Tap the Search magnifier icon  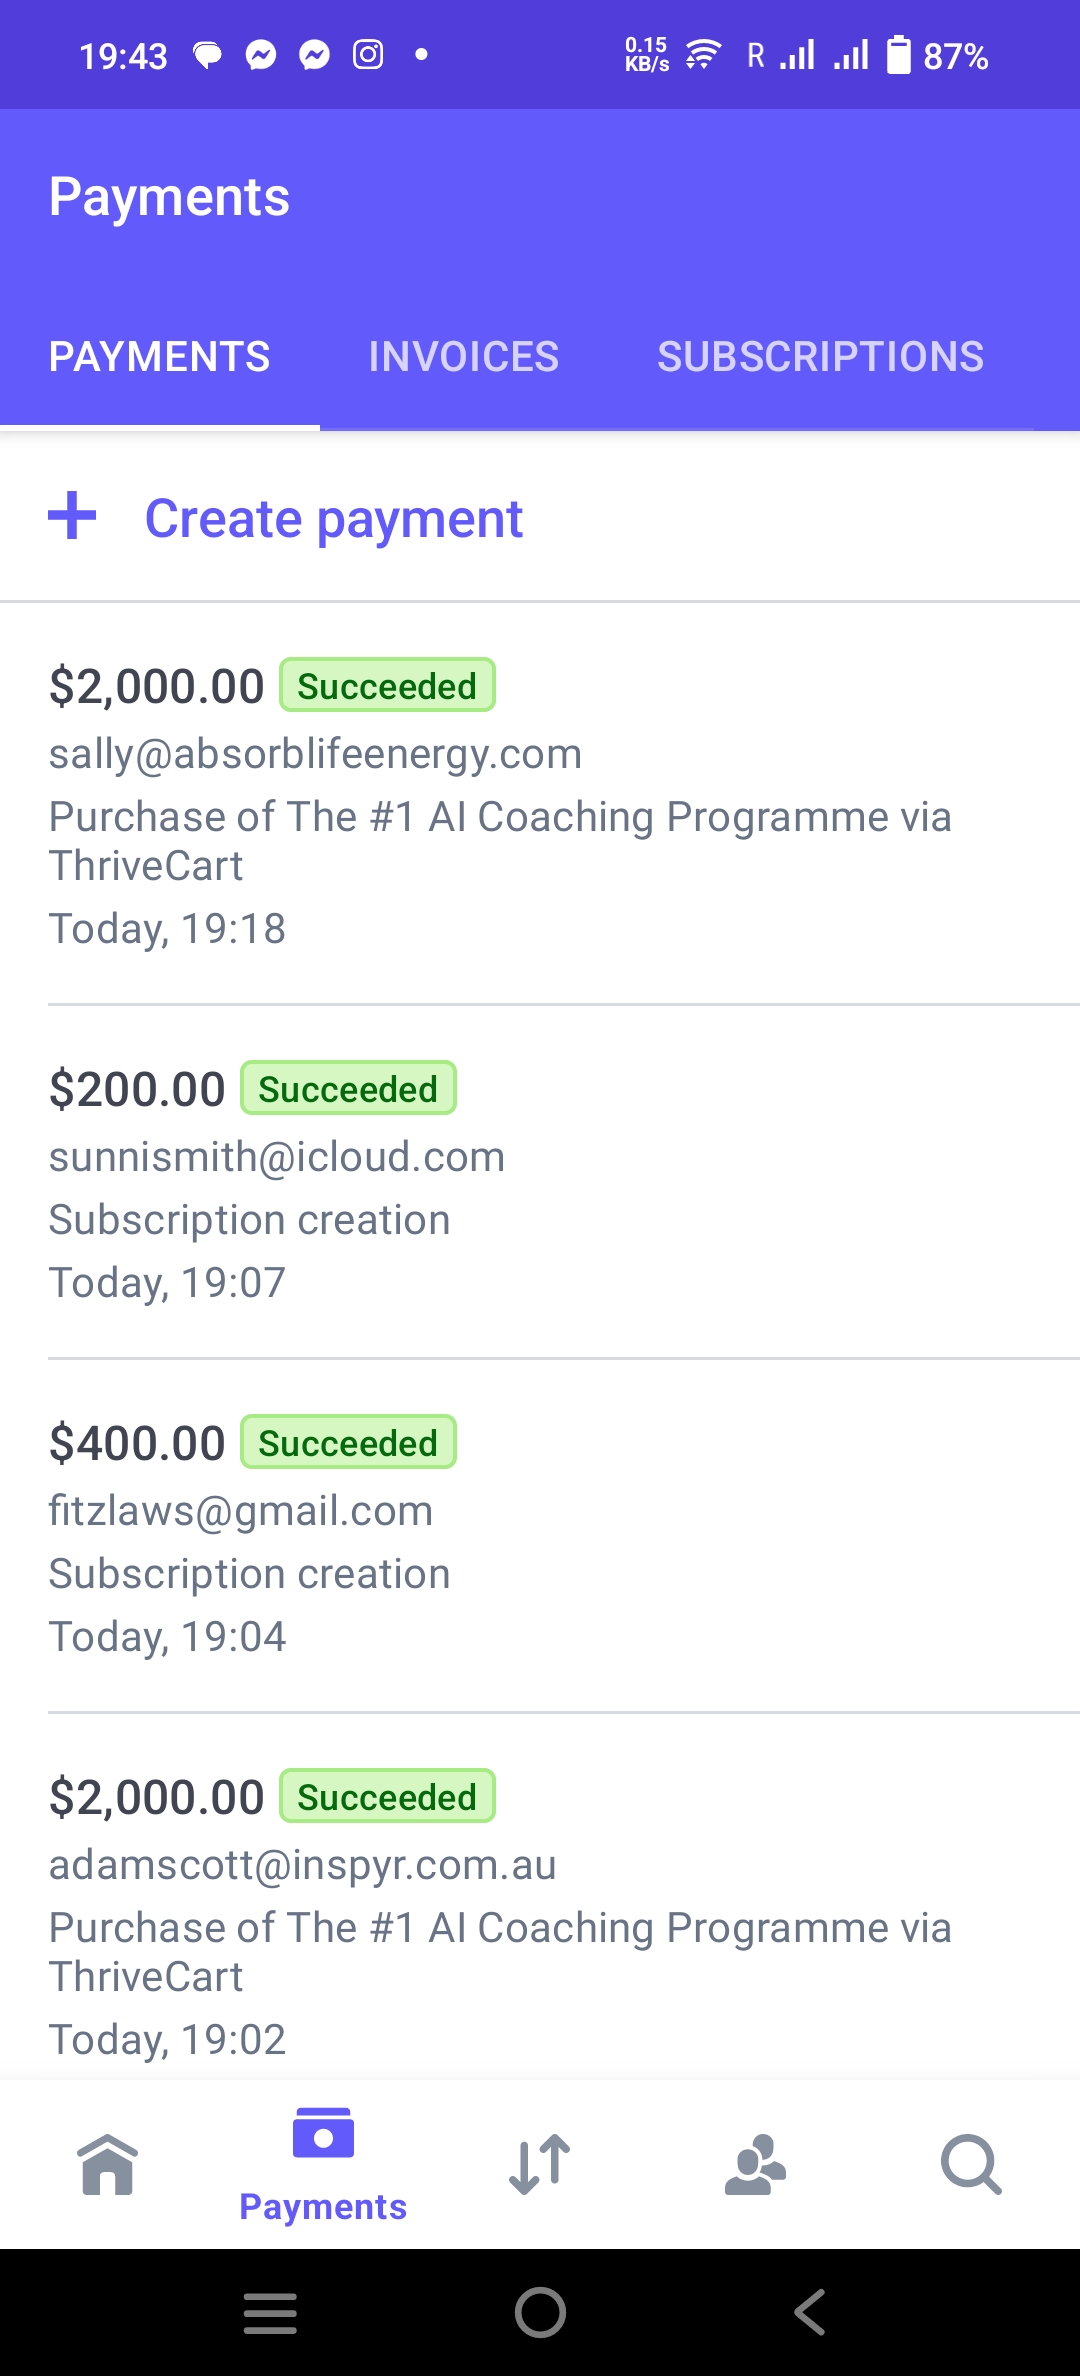pos(970,2164)
